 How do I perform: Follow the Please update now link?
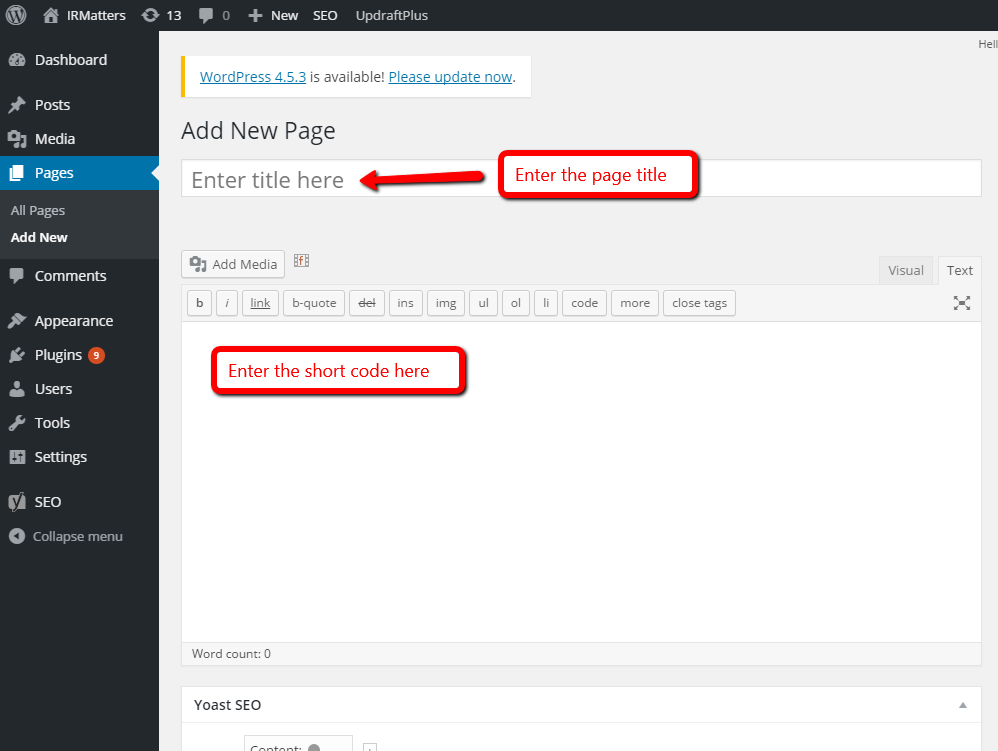coord(450,77)
